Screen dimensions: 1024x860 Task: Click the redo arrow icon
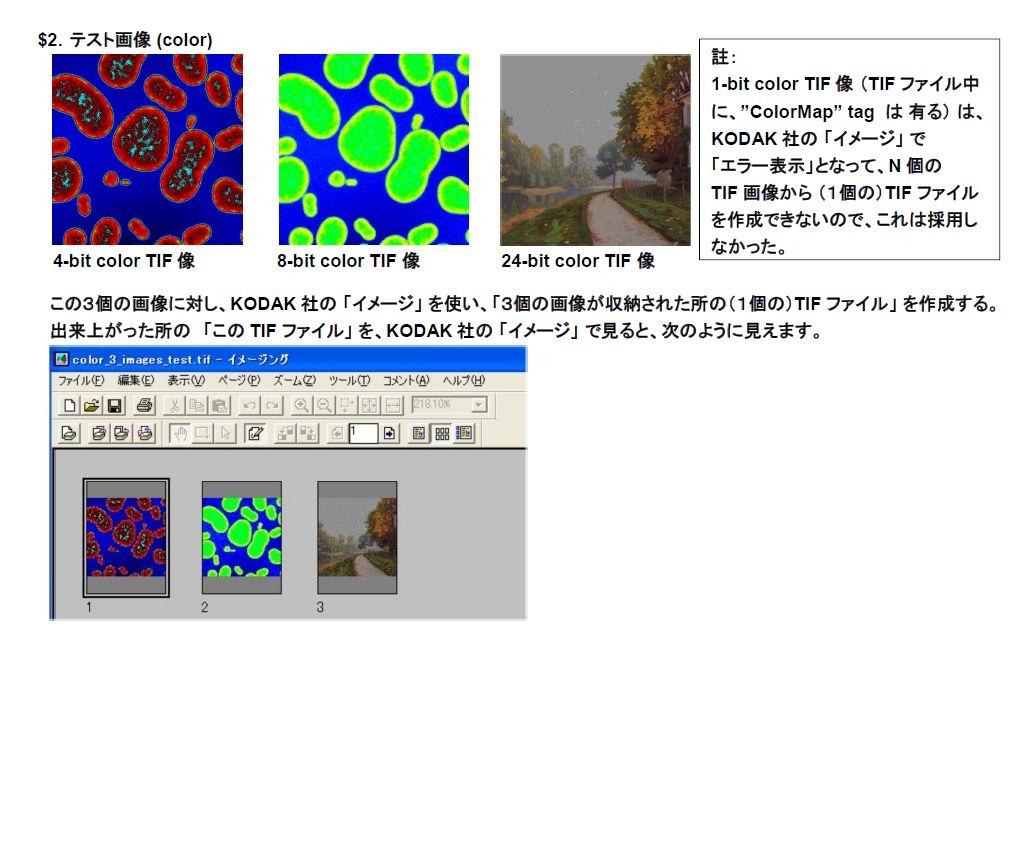point(272,406)
